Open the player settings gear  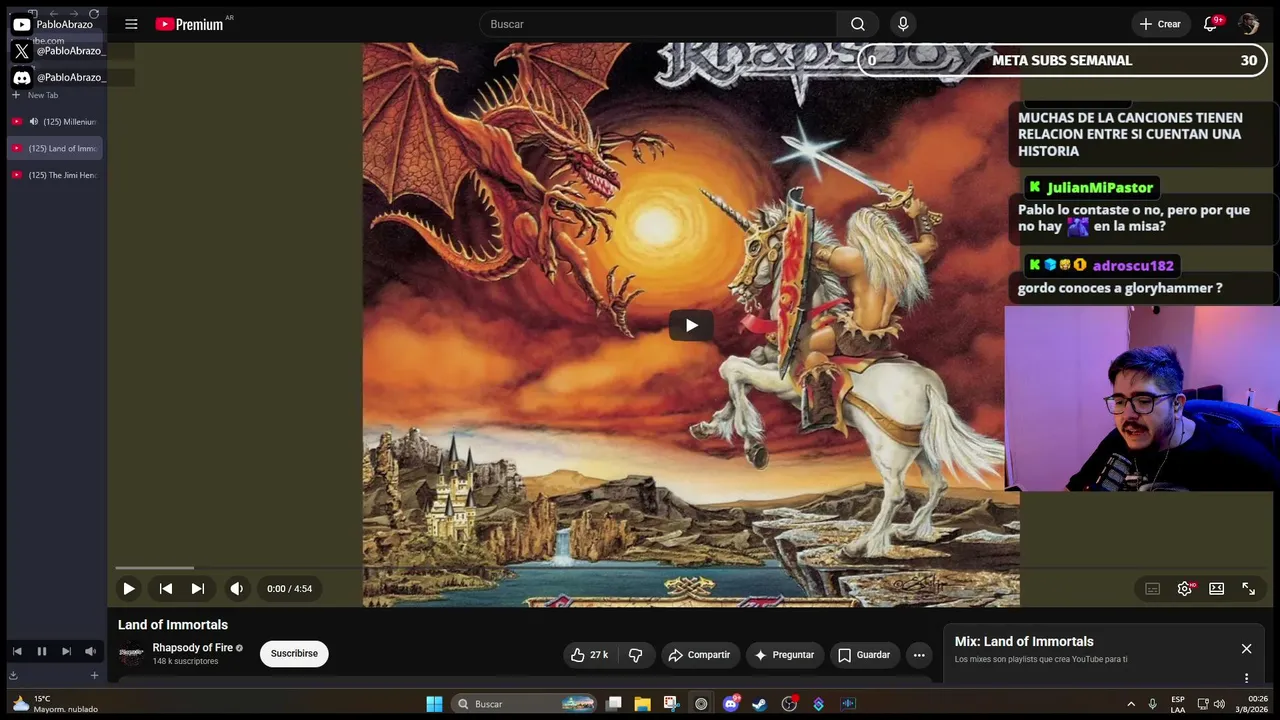coord(1185,589)
